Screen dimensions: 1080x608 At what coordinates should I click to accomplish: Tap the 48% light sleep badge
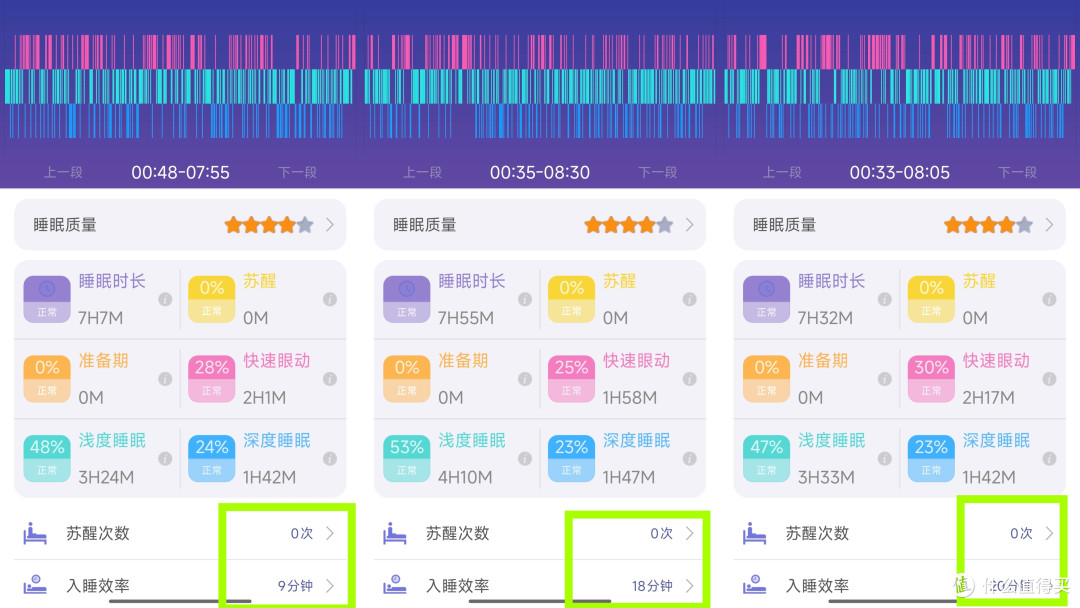click(47, 459)
